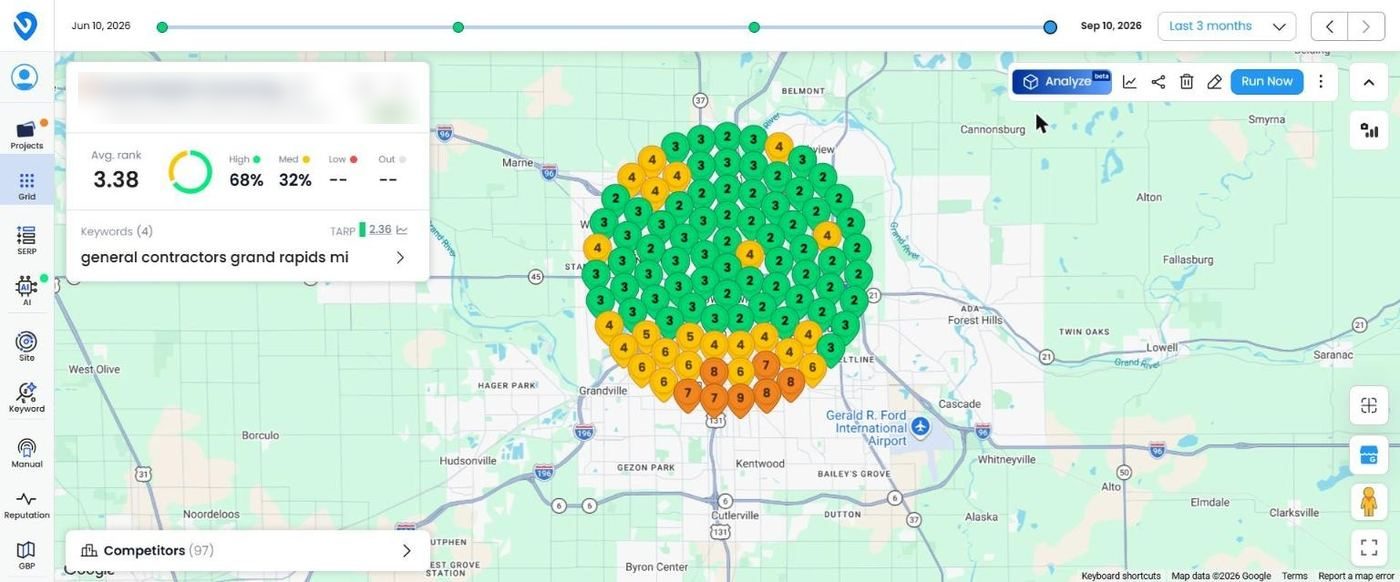The height and width of the screenshot is (582, 1400).
Task: Click the TARP value 2.36 link
Action: point(380,230)
